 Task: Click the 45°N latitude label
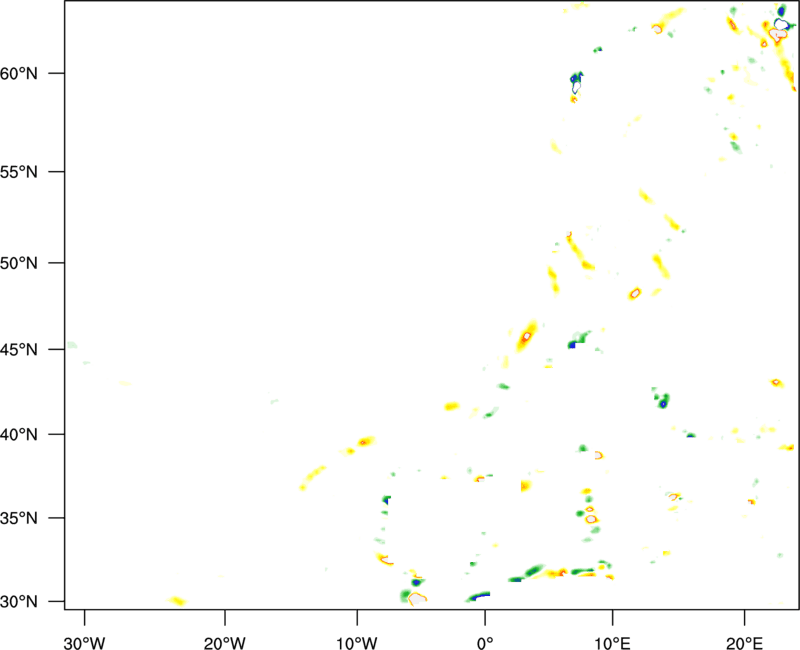[x=19, y=349]
